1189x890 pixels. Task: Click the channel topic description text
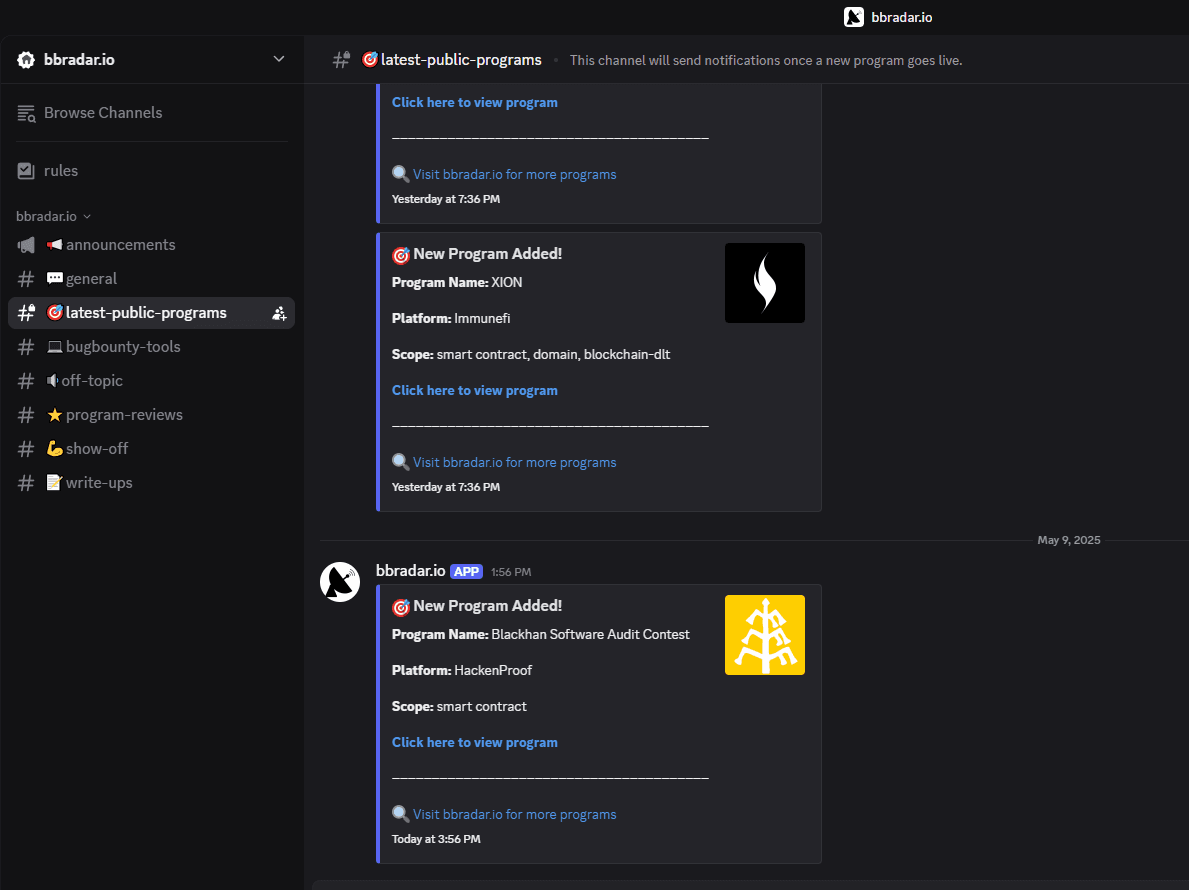pos(766,61)
